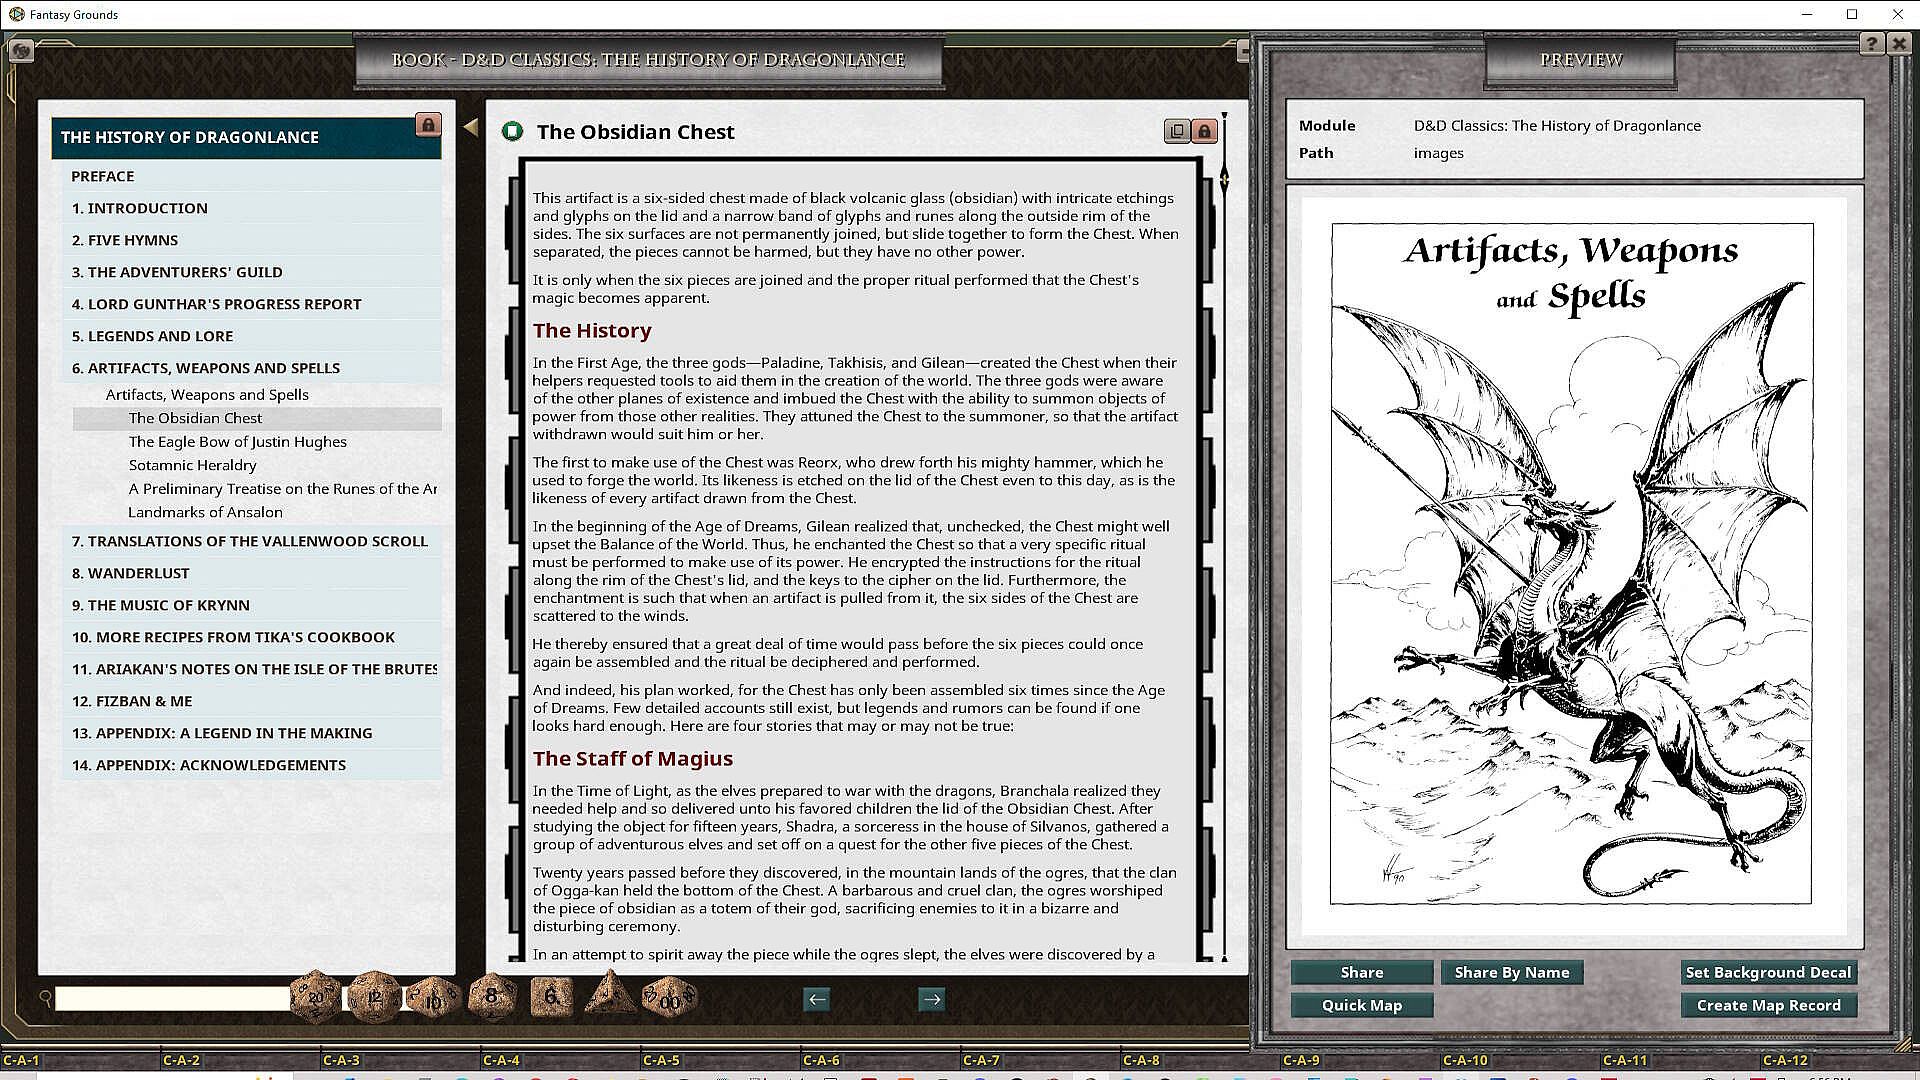Expand chapter 8 Wanderlust

(x=251, y=573)
